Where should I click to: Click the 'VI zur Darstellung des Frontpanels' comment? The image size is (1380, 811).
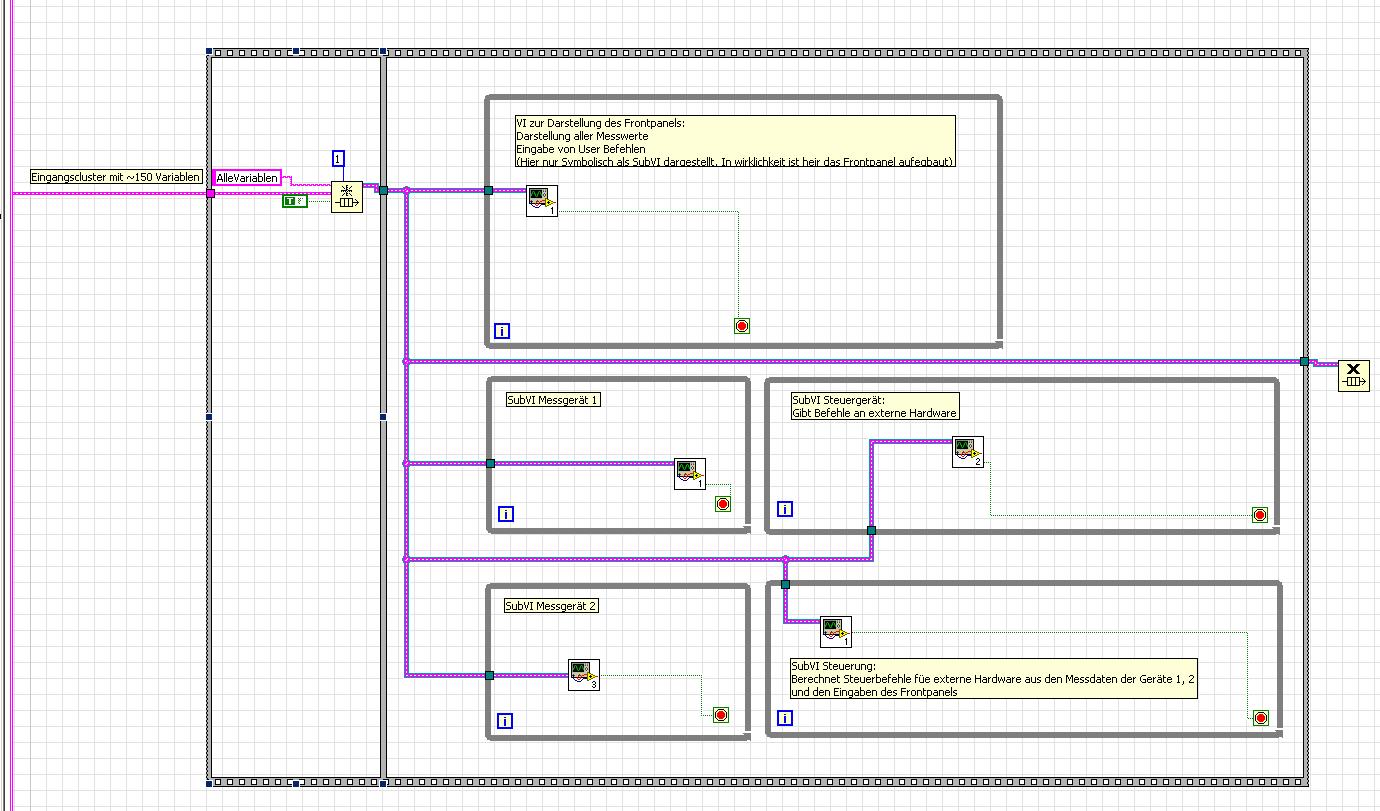[x=735, y=142]
